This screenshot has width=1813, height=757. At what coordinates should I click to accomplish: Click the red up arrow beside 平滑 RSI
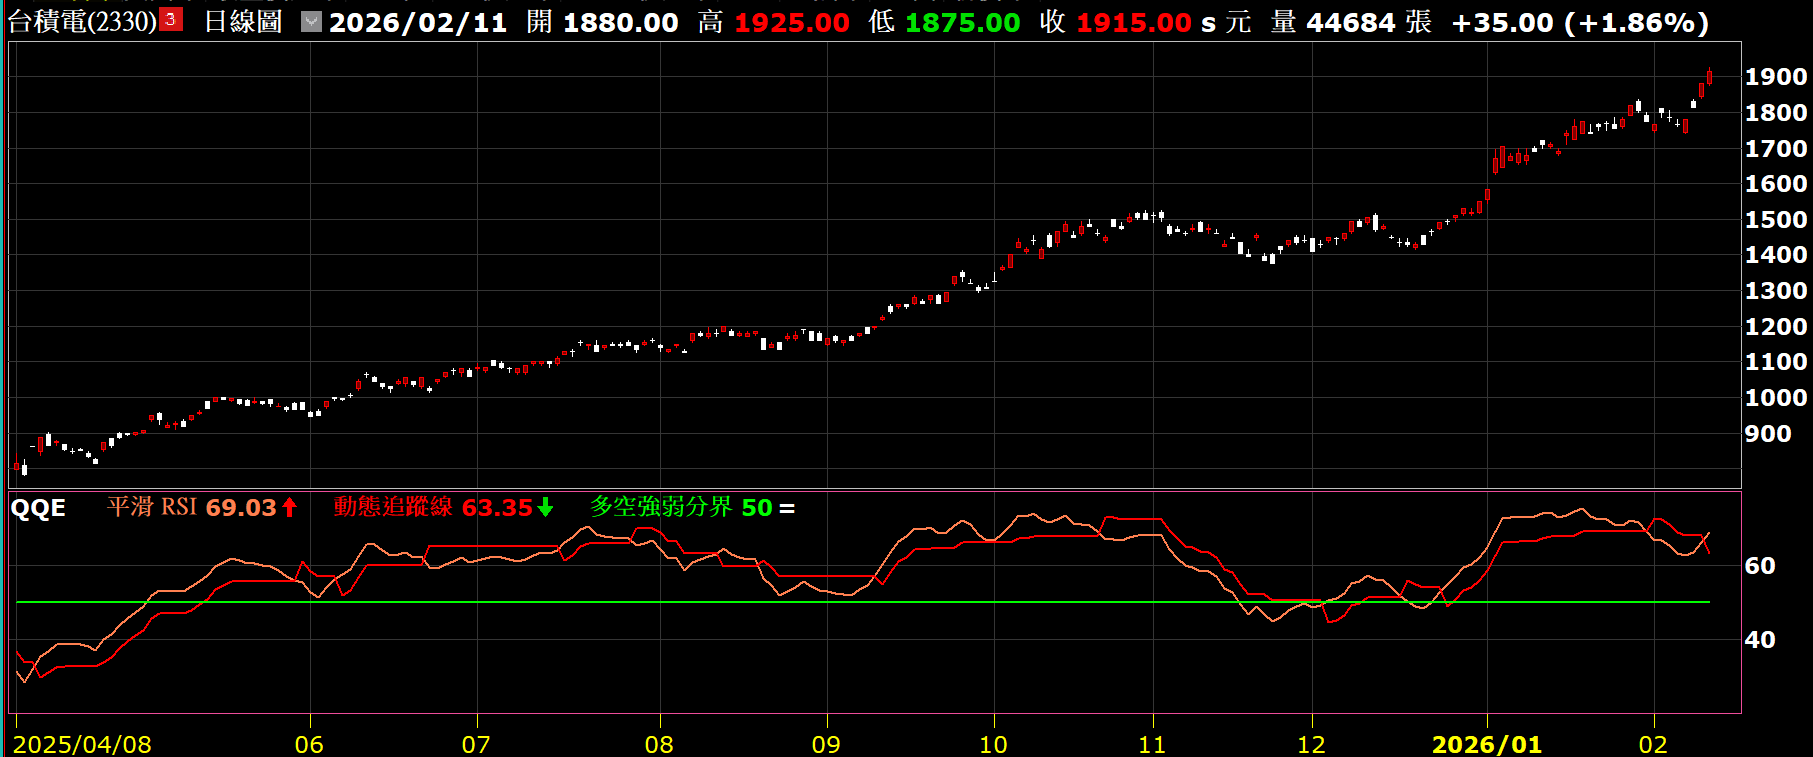coord(290,508)
